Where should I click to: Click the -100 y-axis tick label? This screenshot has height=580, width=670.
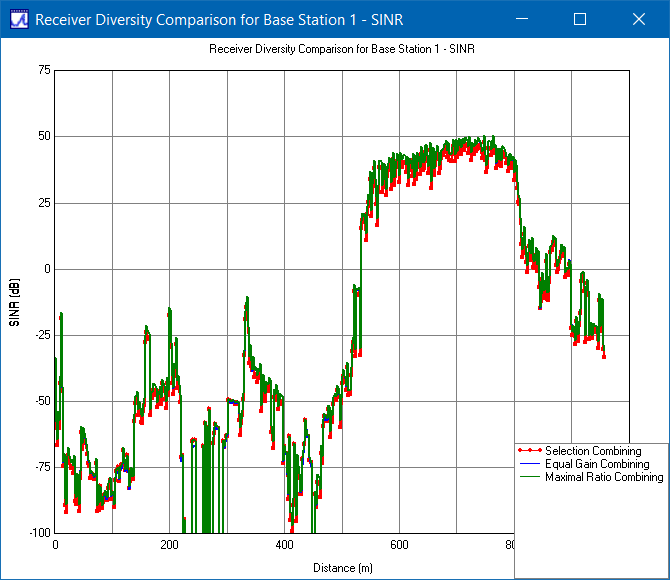point(40,533)
